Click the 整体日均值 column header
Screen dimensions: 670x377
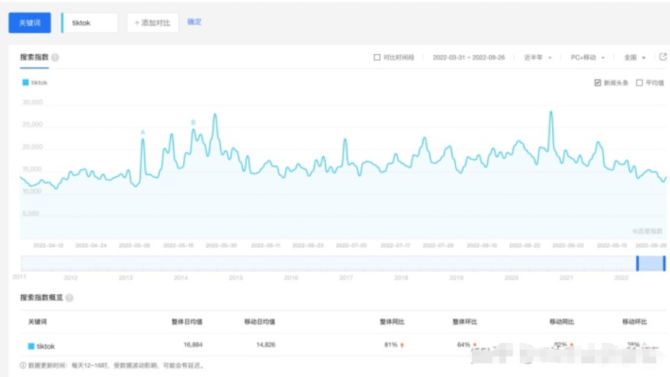pos(187,322)
